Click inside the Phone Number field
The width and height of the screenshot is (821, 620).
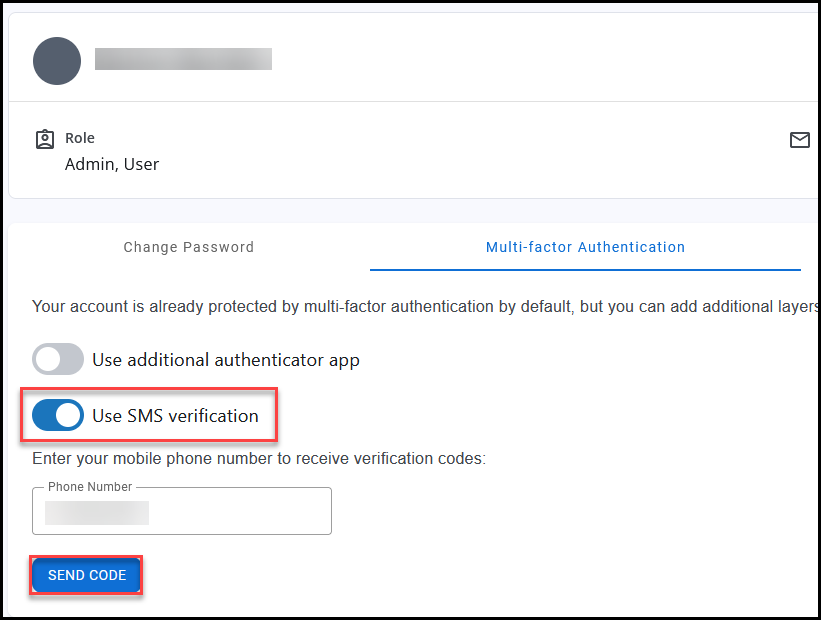click(x=181, y=512)
